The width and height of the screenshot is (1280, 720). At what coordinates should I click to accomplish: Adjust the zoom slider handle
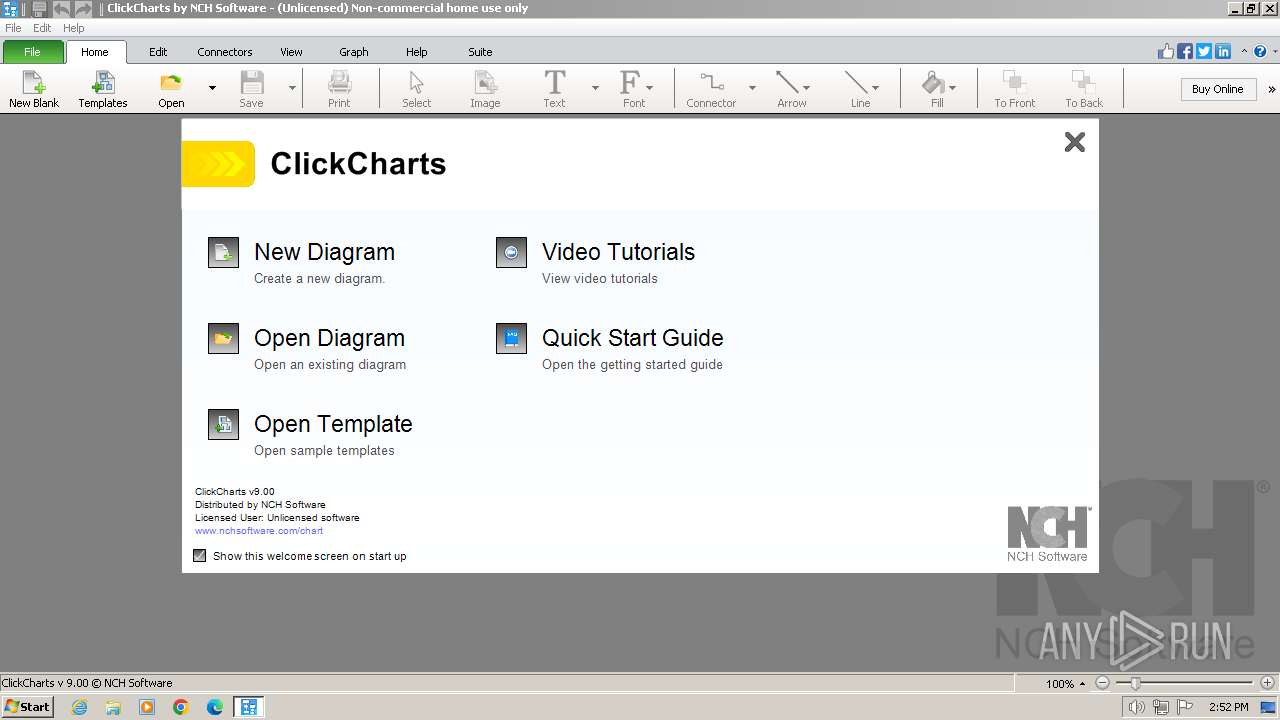click(1135, 683)
